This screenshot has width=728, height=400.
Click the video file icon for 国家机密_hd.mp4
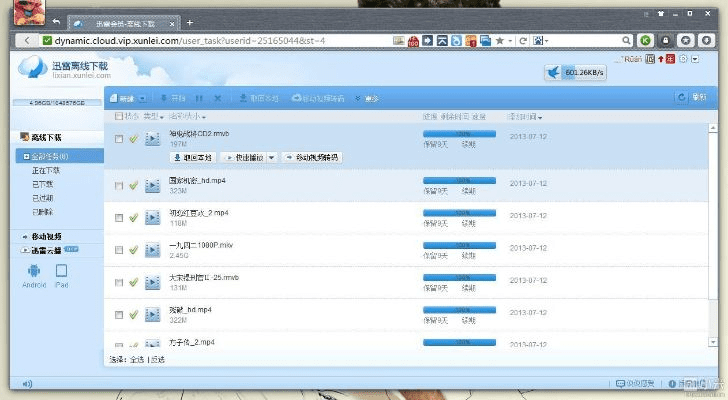coord(153,185)
